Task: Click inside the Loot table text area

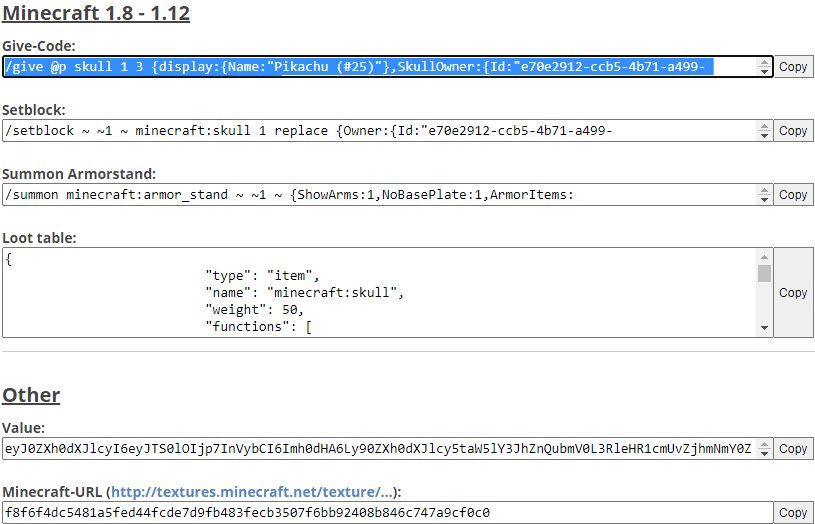Action: click(x=380, y=292)
